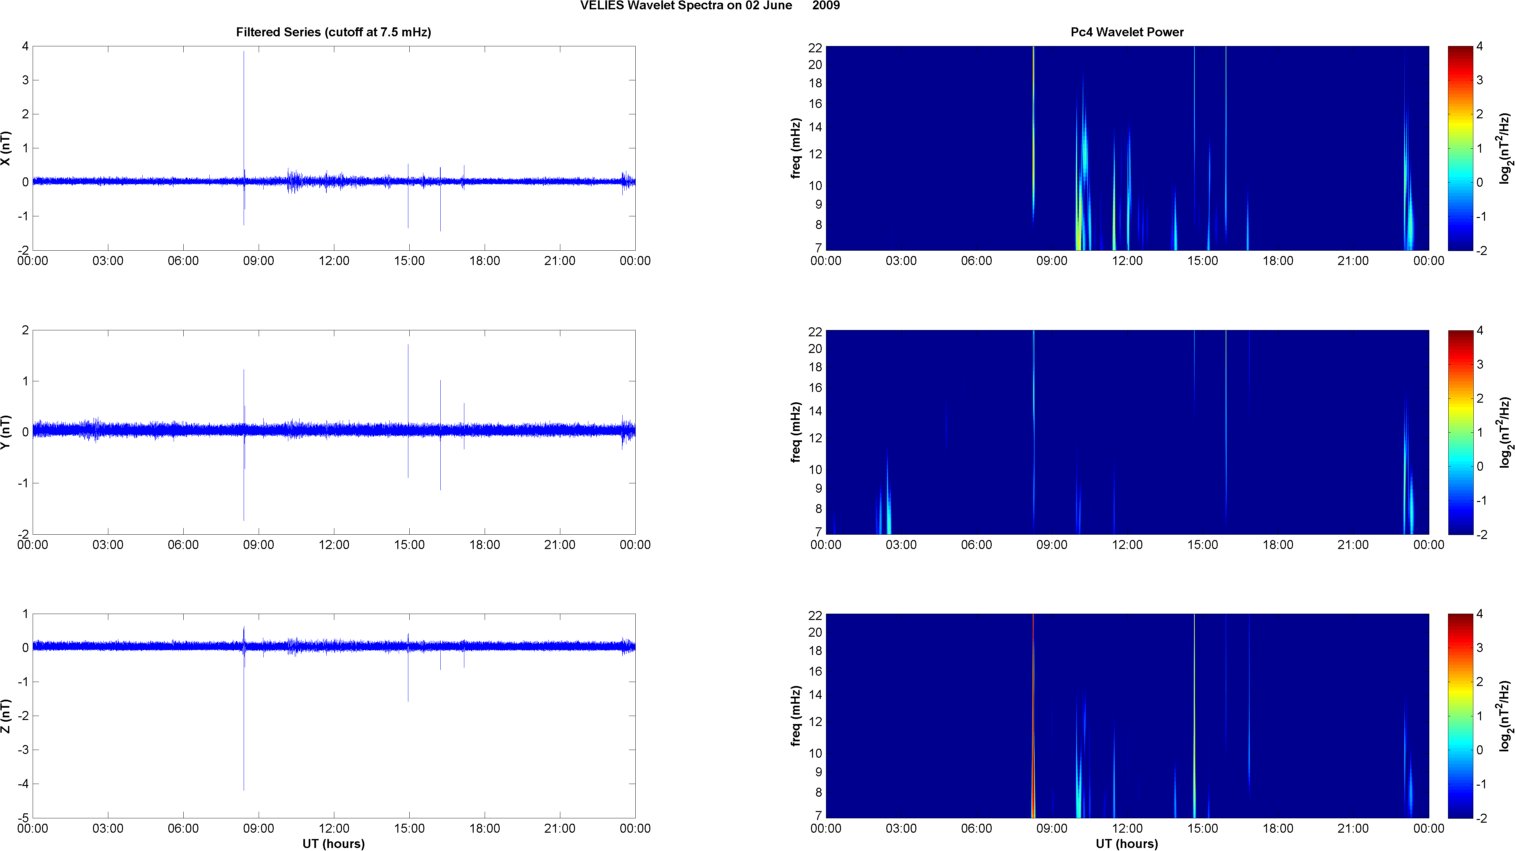
Task: Click the Z (nT) axis label
Action: (x=6, y=716)
